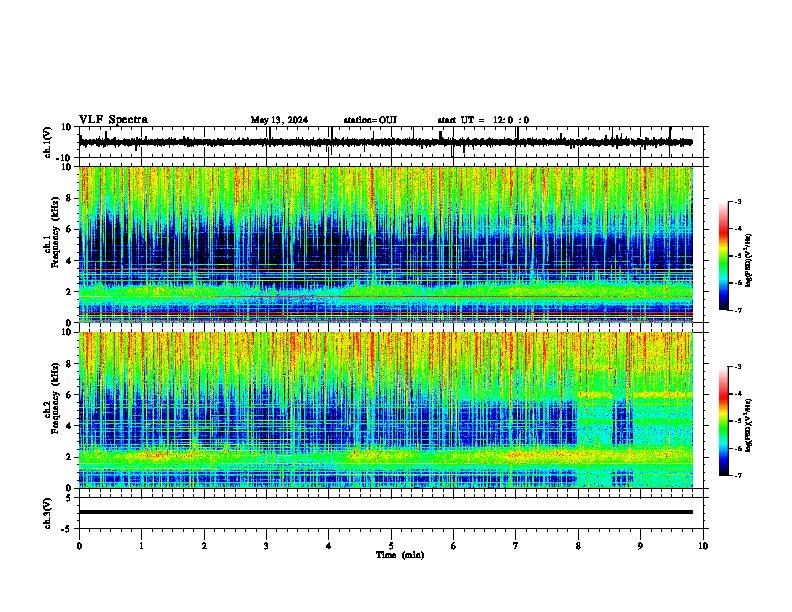
Task: Click the "2" kHz tick on ch.1 axis
Action: tap(69, 292)
